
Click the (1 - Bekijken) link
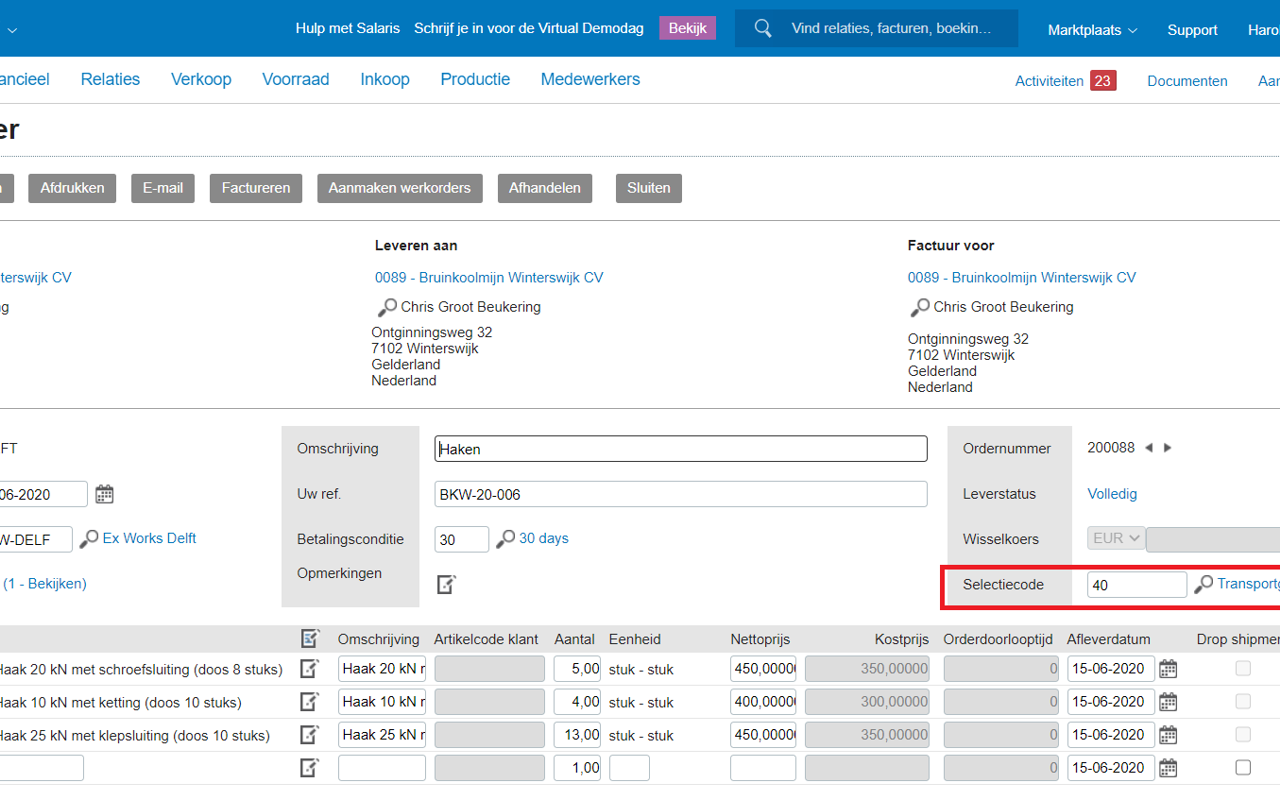click(45, 583)
